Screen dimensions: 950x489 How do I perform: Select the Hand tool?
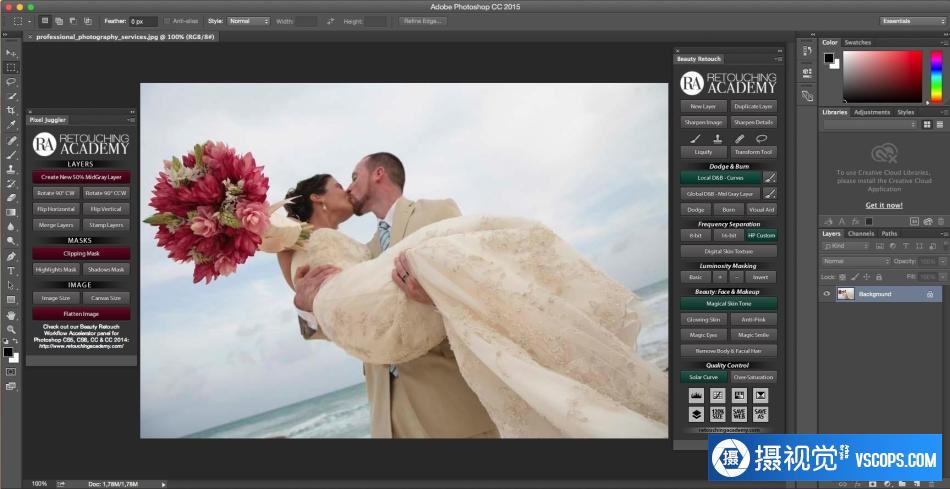(11, 315)
